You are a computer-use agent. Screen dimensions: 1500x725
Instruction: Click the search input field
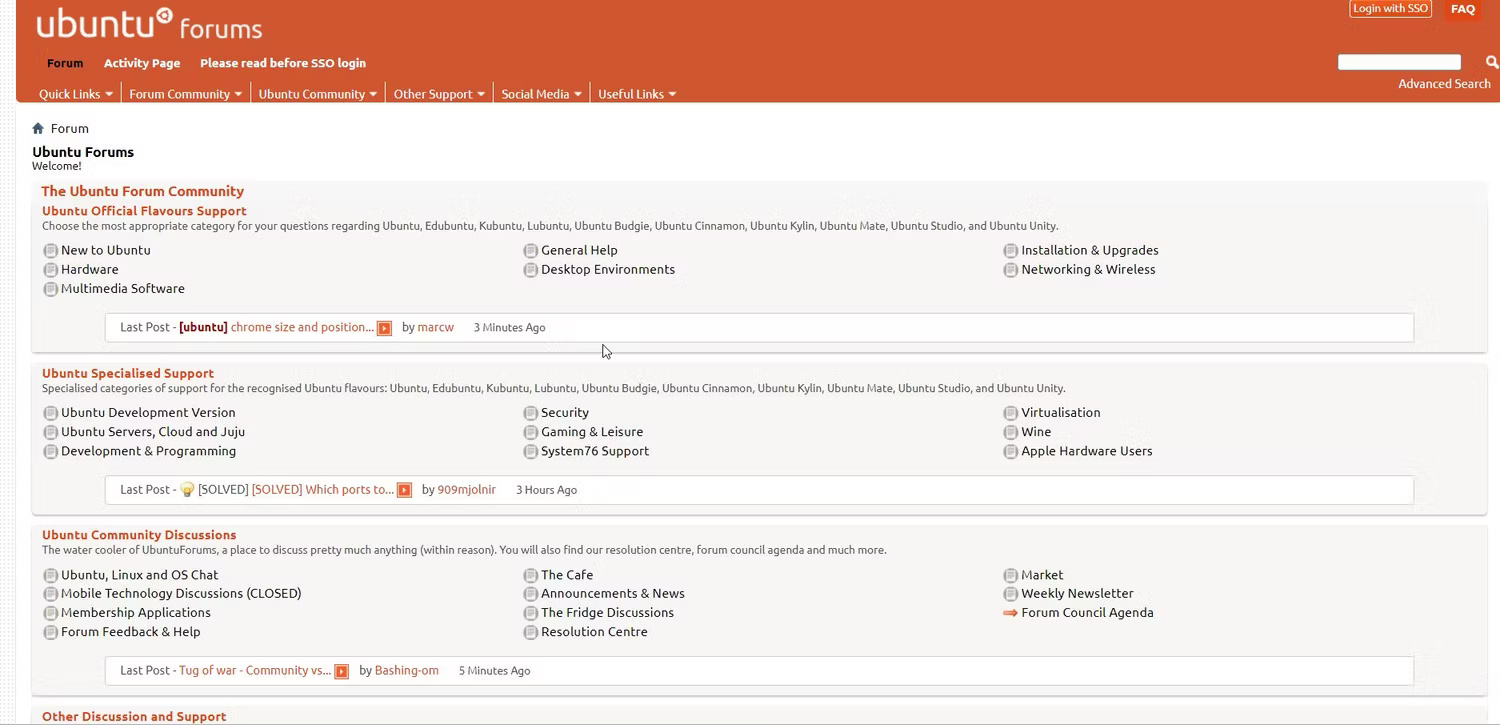pyautogui.click(x=1399, y=62)
